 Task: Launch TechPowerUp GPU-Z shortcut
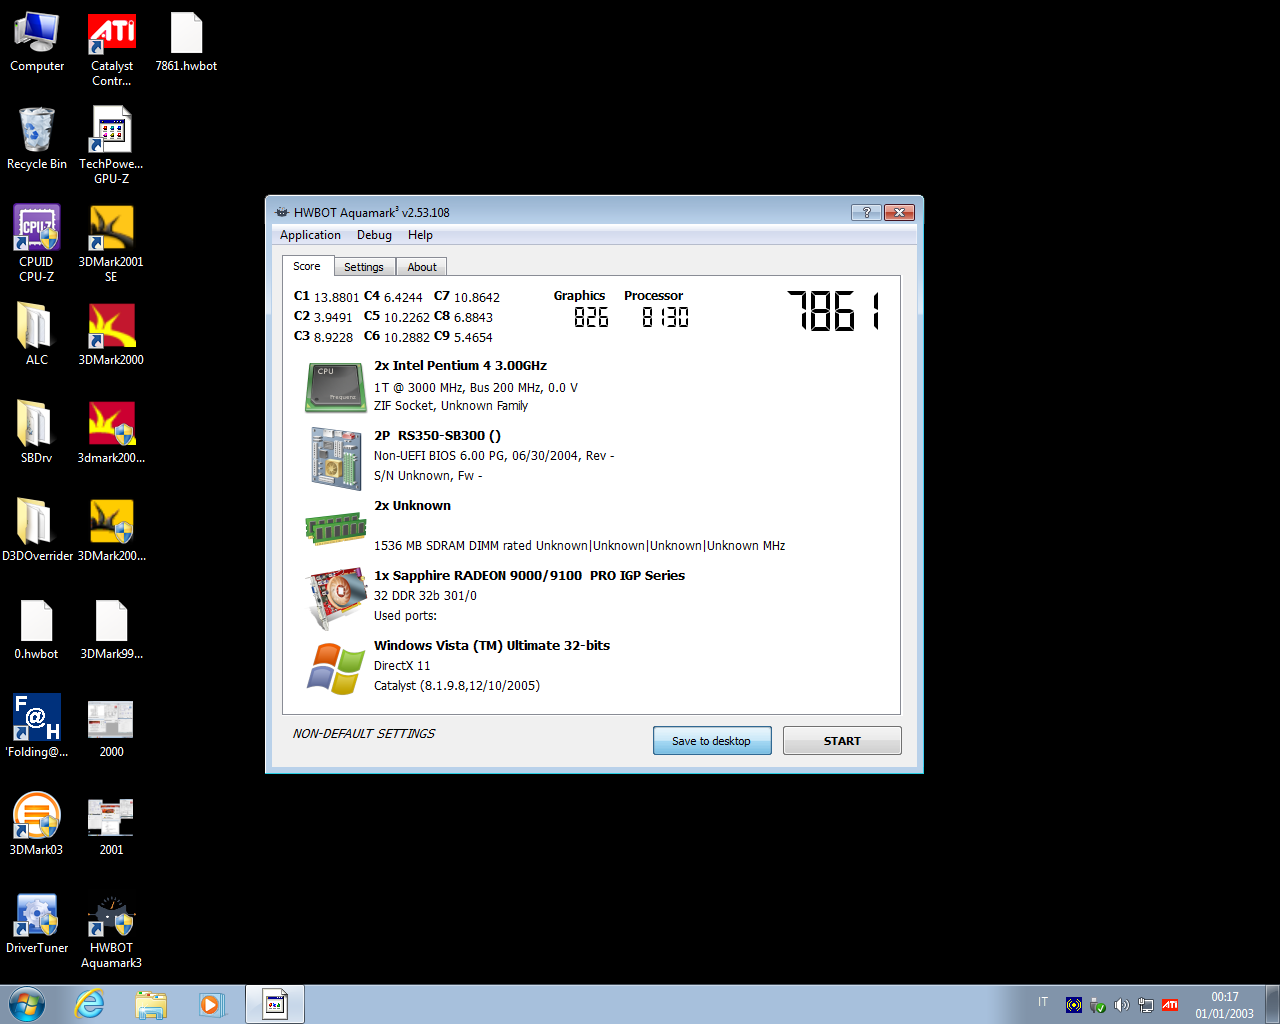(111, 146)
